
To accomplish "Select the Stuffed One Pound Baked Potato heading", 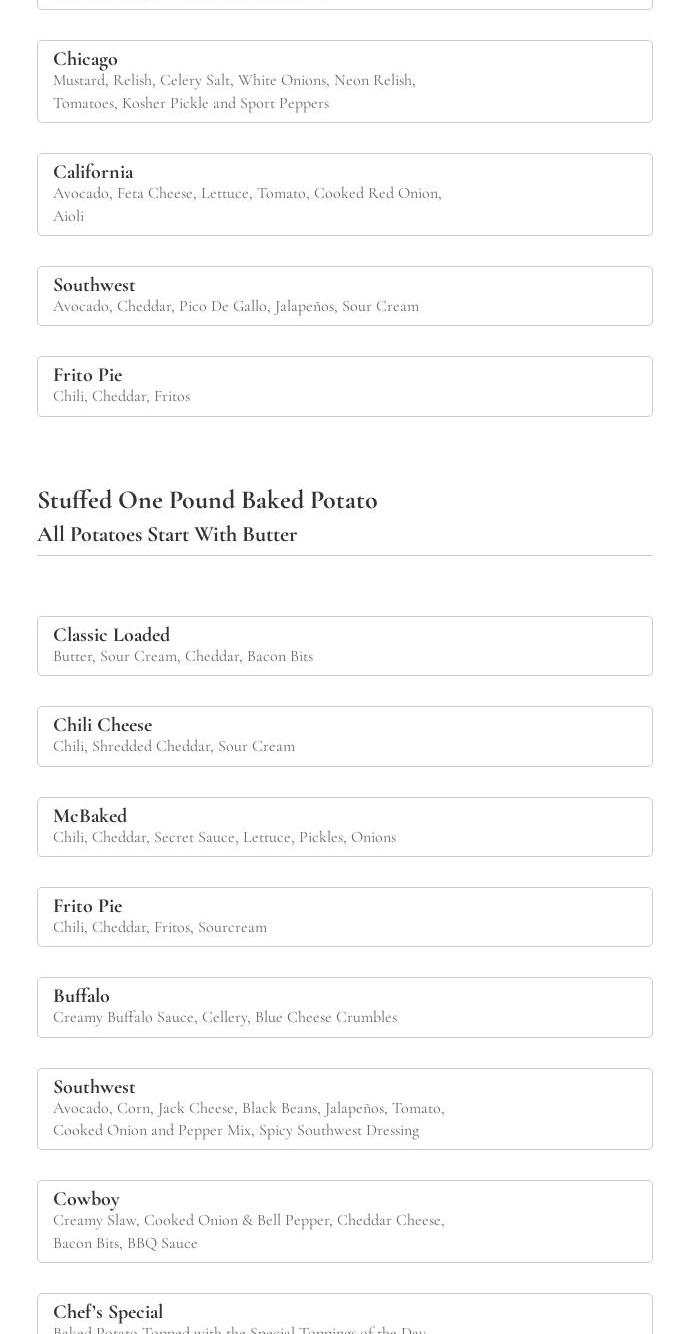I will (207, 500).
